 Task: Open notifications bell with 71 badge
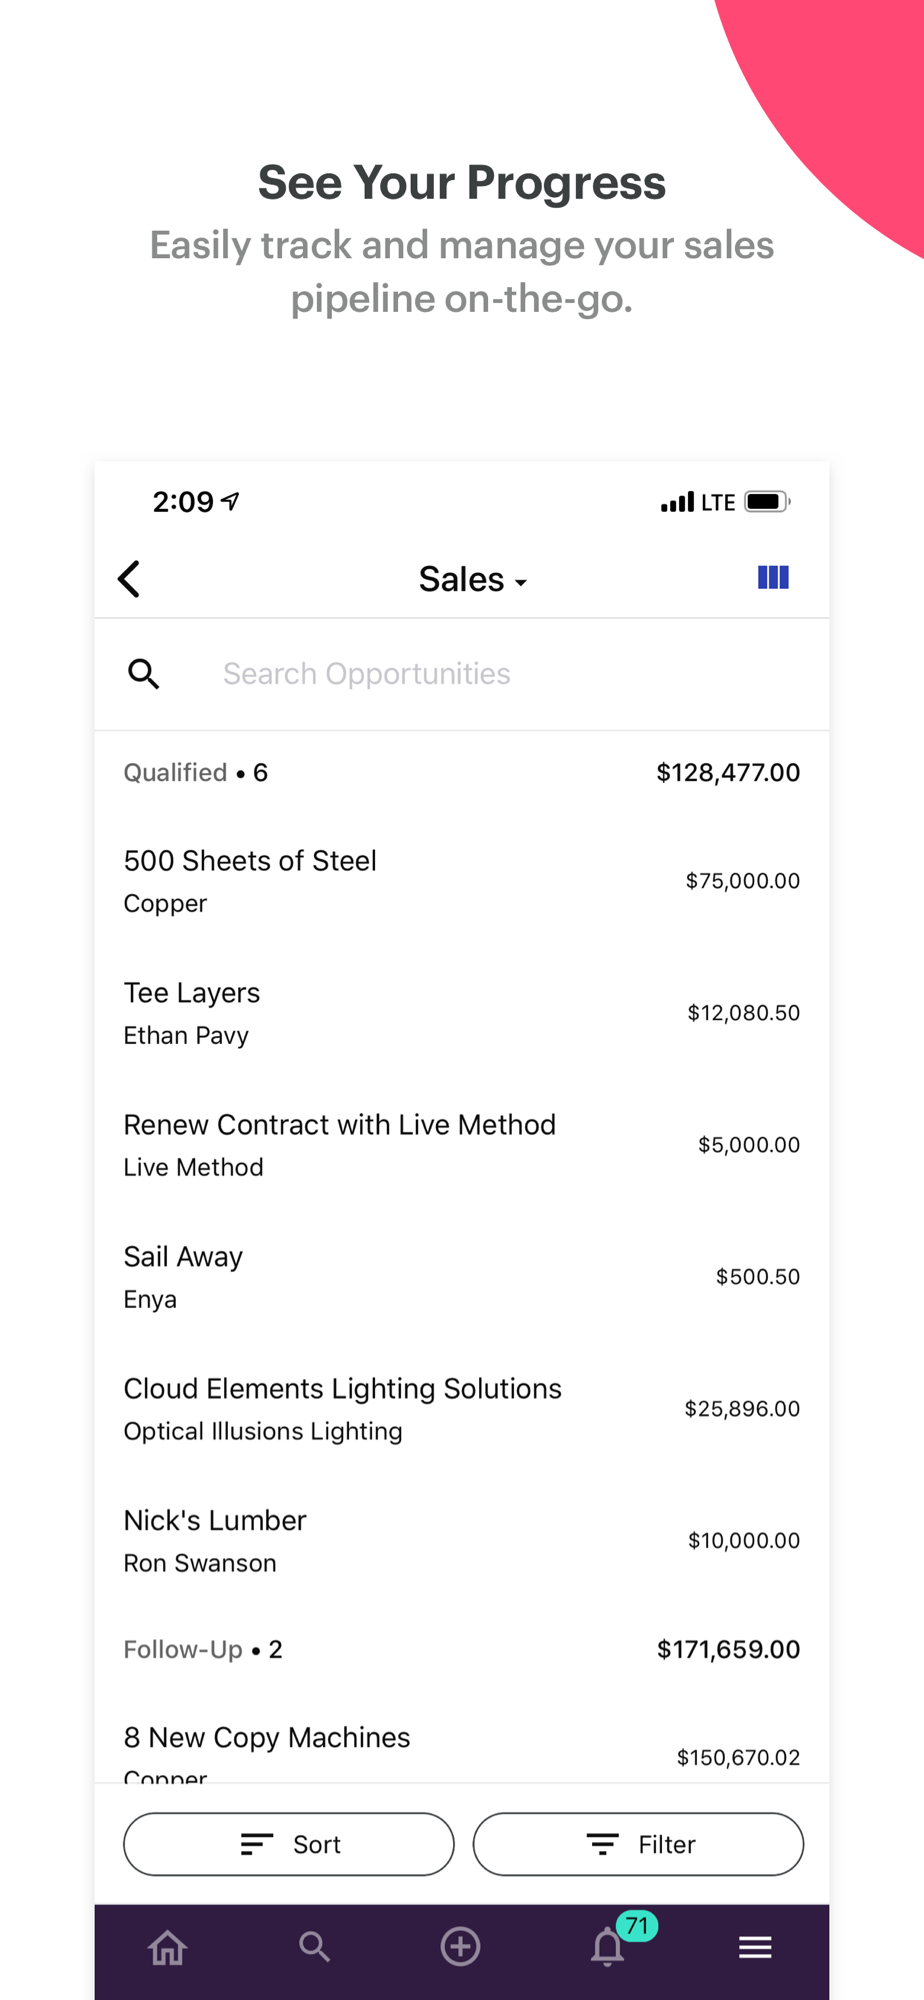pos(608,1947)
